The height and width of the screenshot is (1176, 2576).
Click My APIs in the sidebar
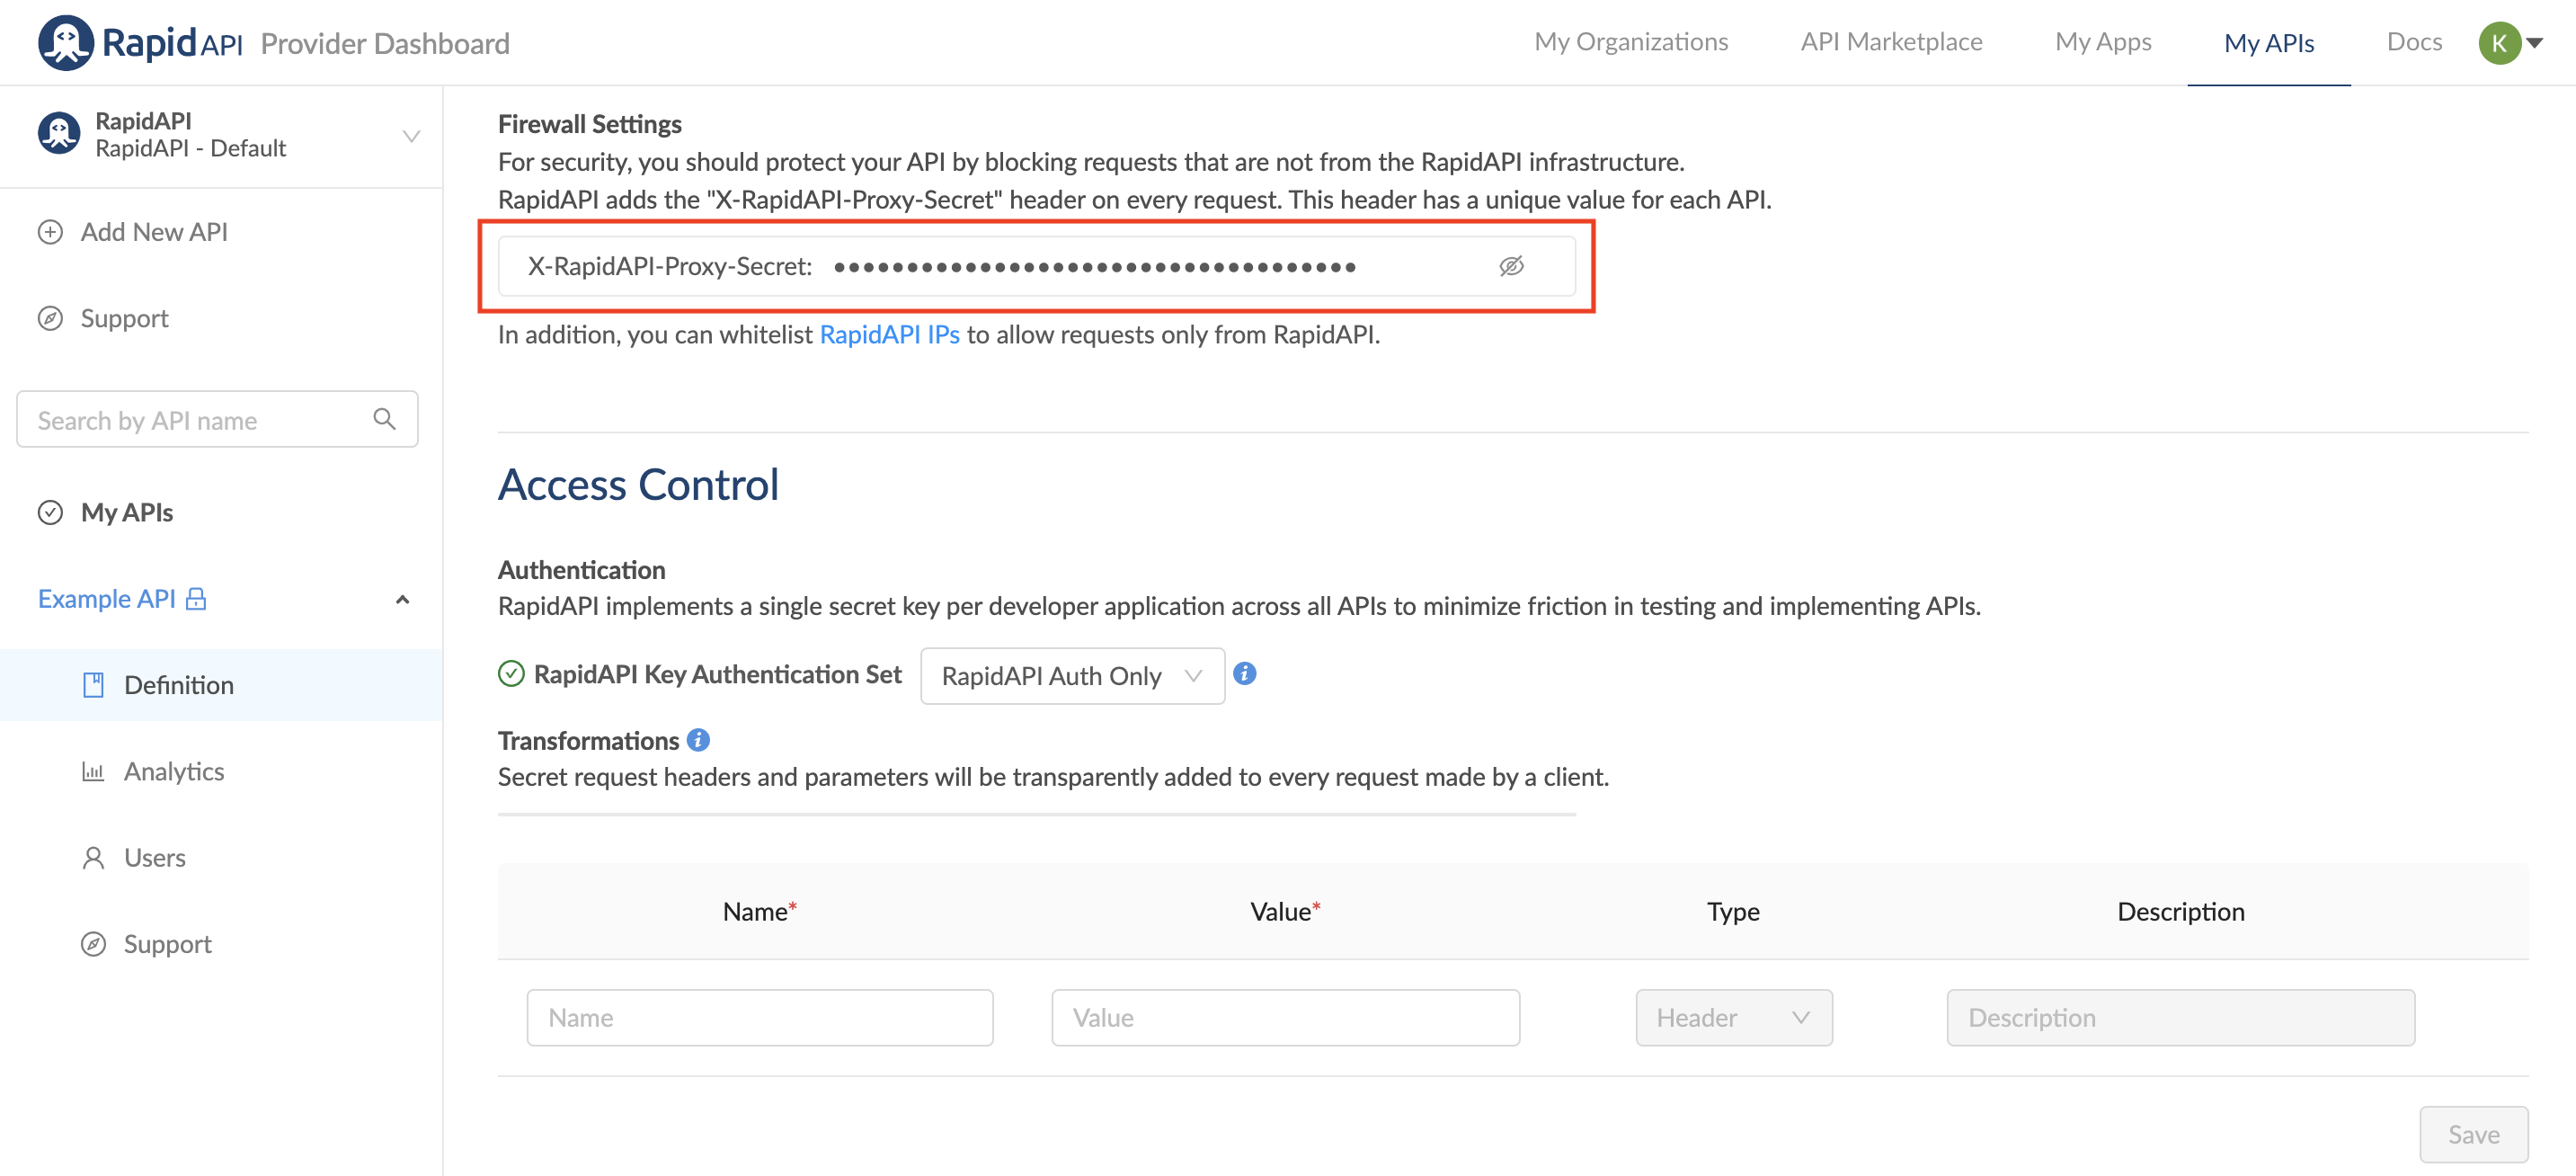[x=127, y=513]
